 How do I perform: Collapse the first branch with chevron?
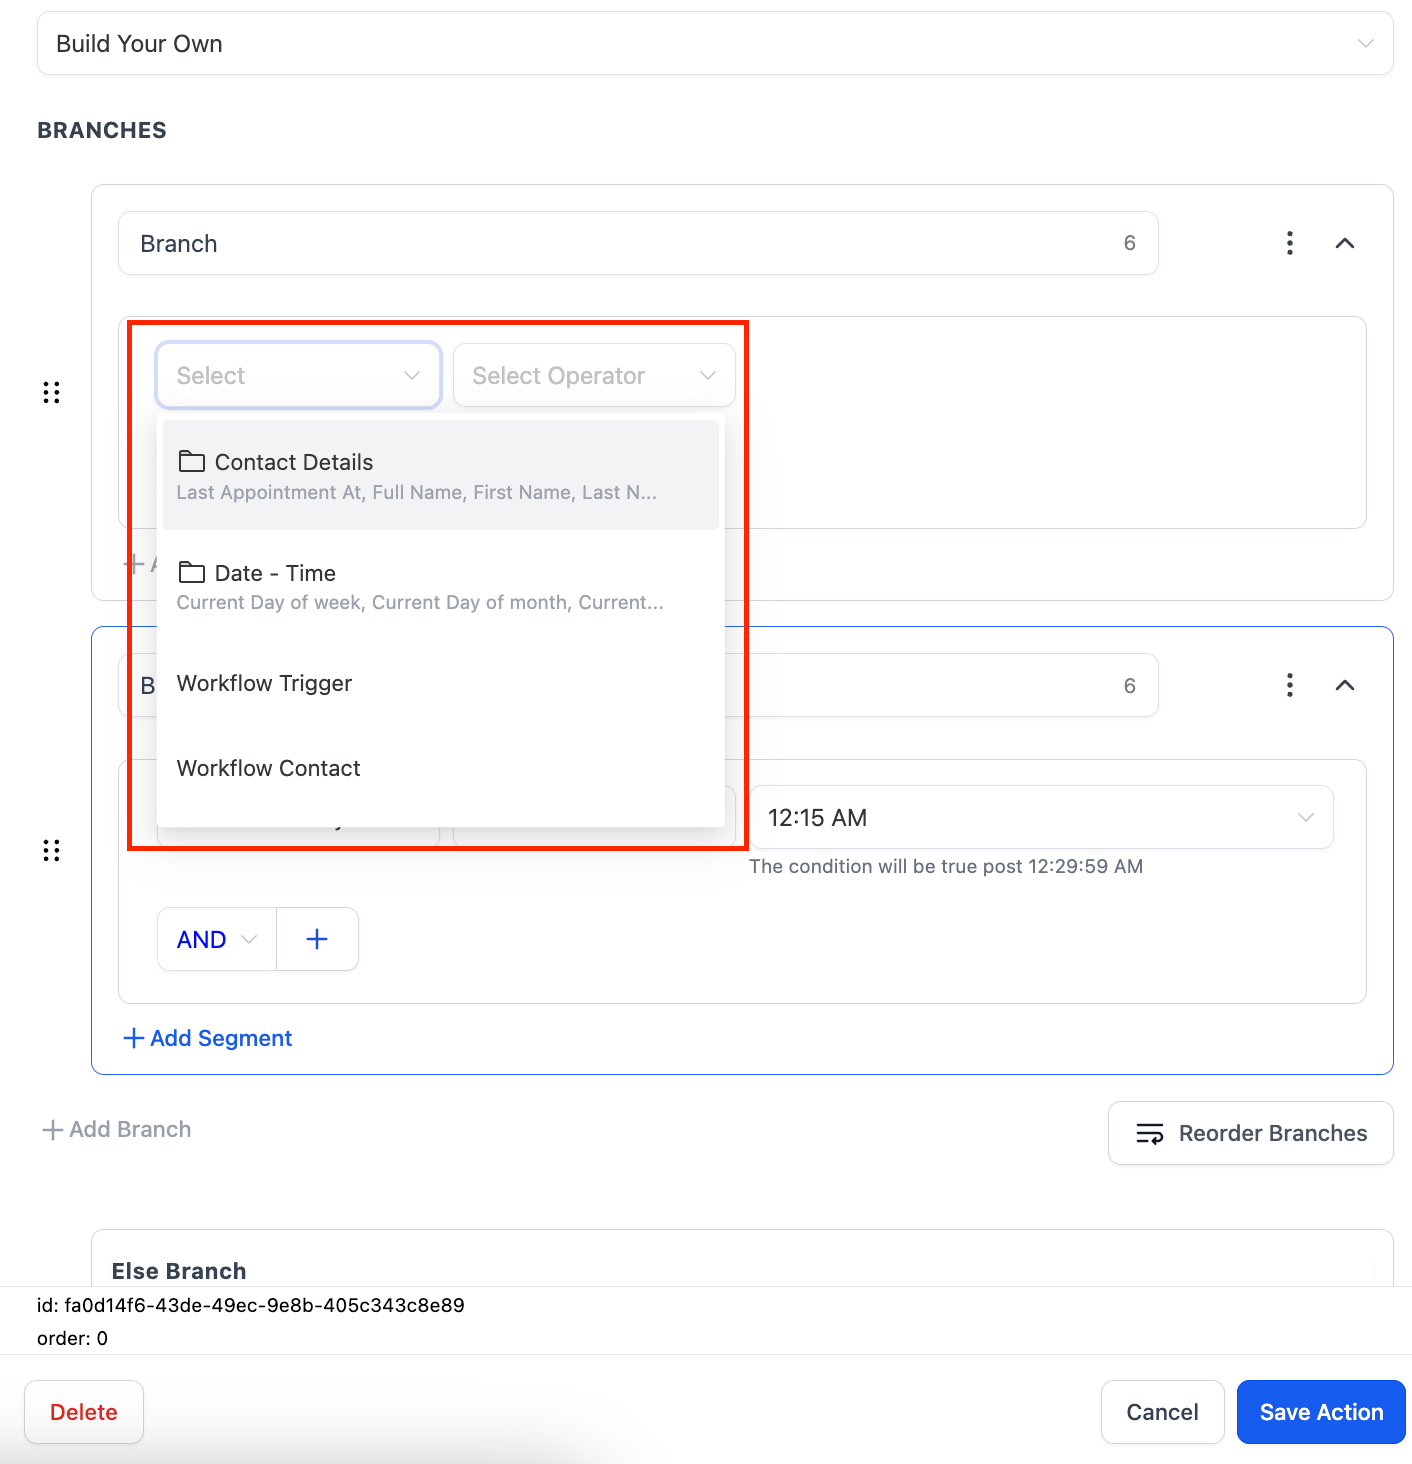pyautogui.click(x=1345, y=243)
